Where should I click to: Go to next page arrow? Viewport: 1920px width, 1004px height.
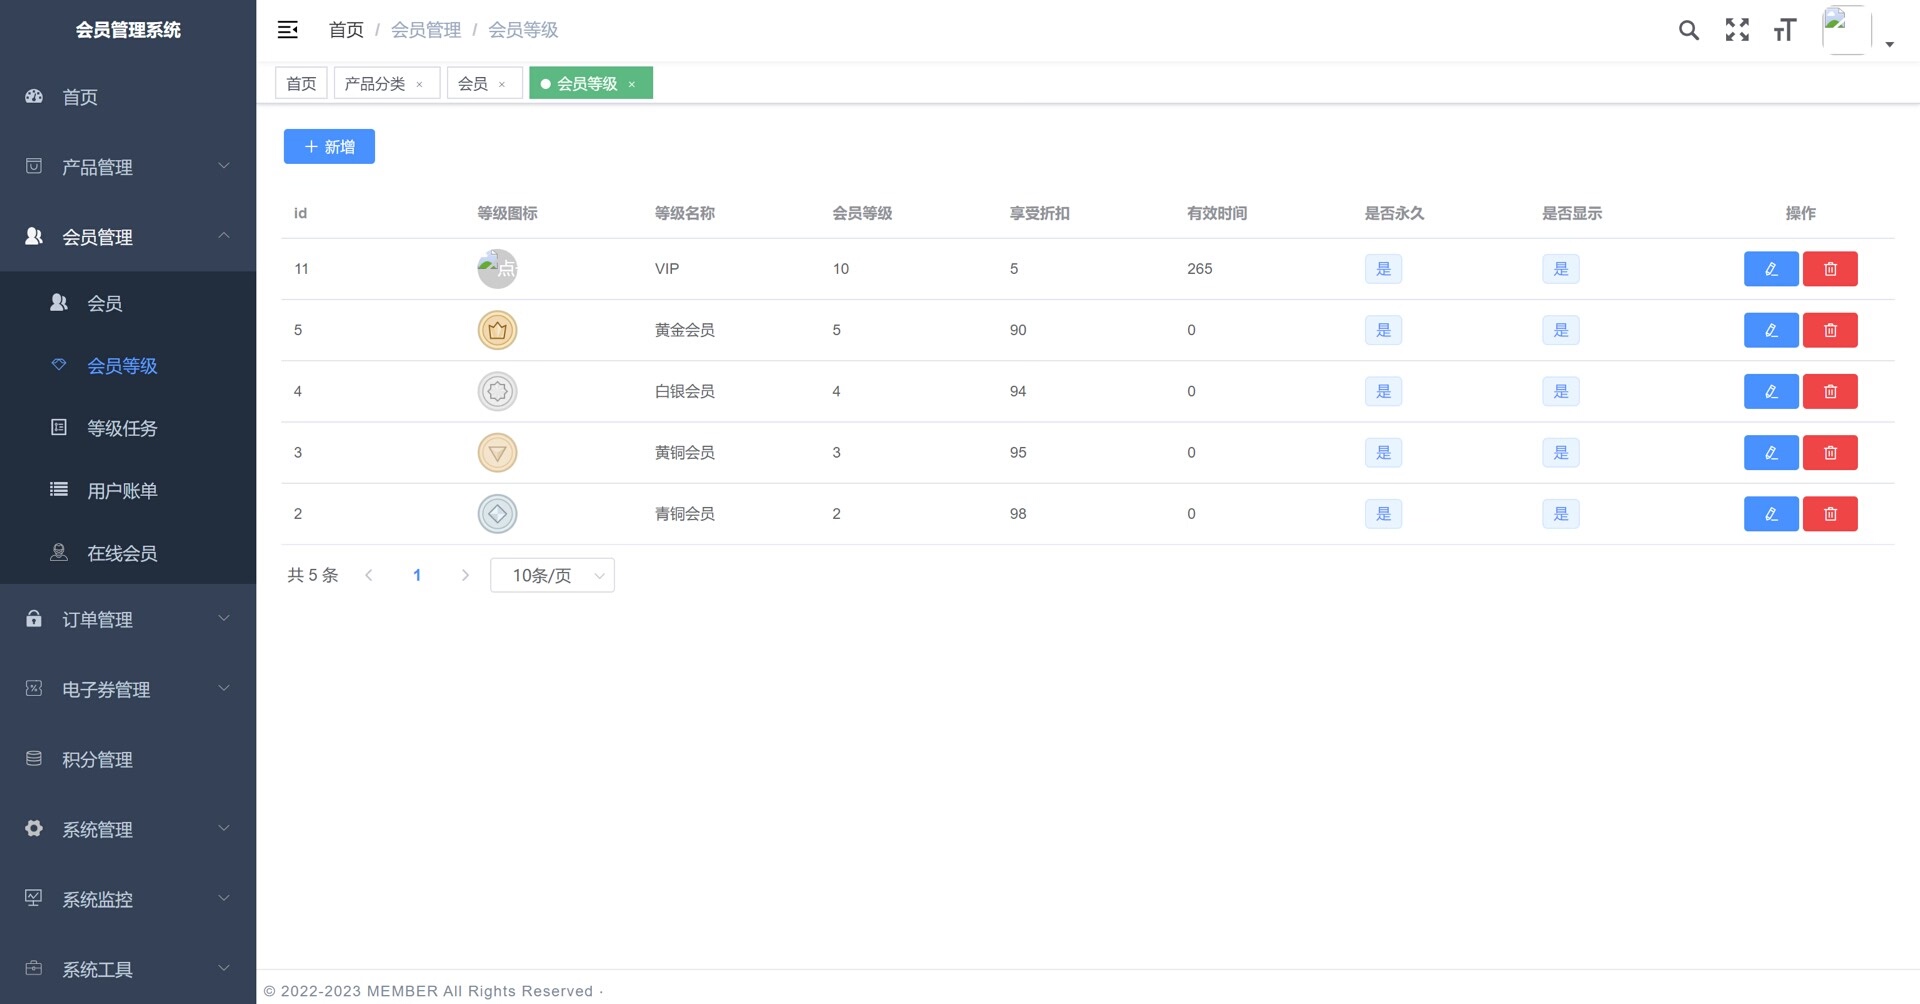pos(465,576)
